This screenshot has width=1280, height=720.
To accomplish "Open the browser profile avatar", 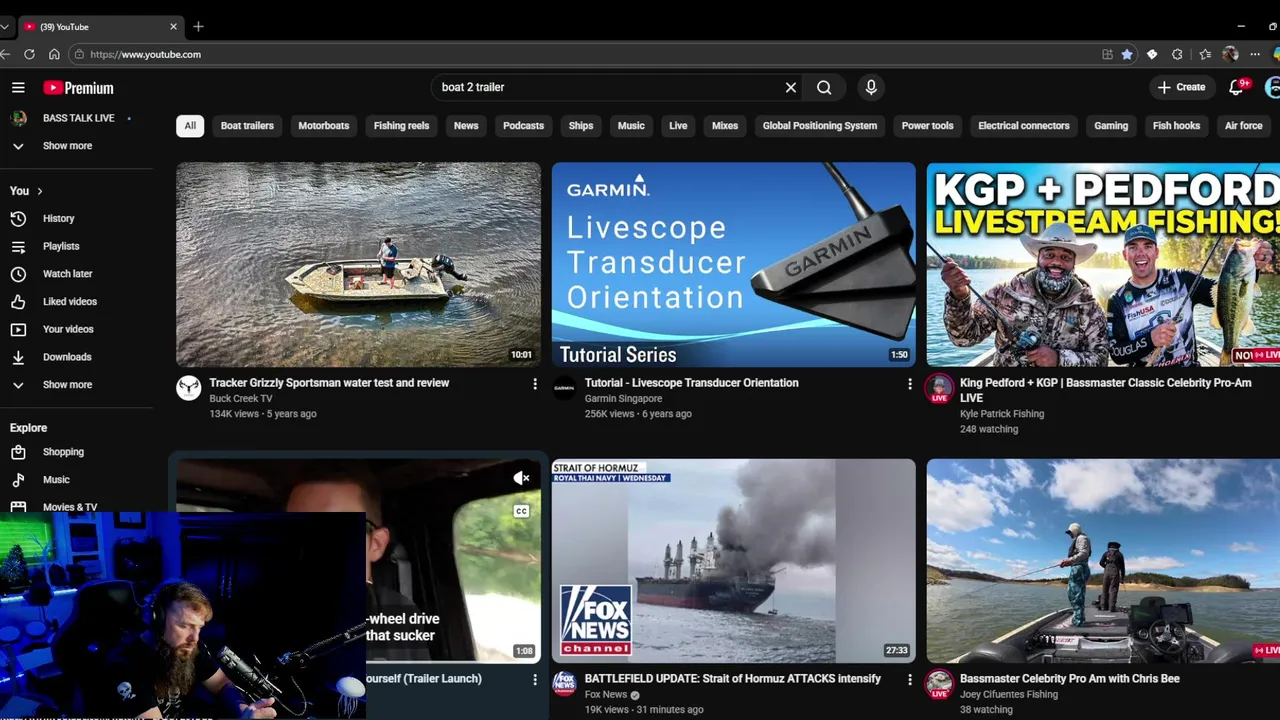I will coord(1230,54).
